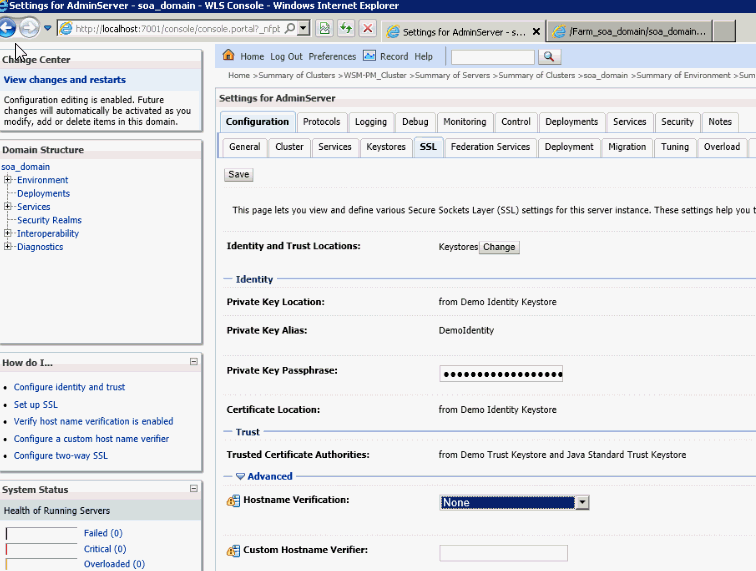Click the Record icon in toolbar
Viewport: 756px width, 571px height.
point(369,55)
